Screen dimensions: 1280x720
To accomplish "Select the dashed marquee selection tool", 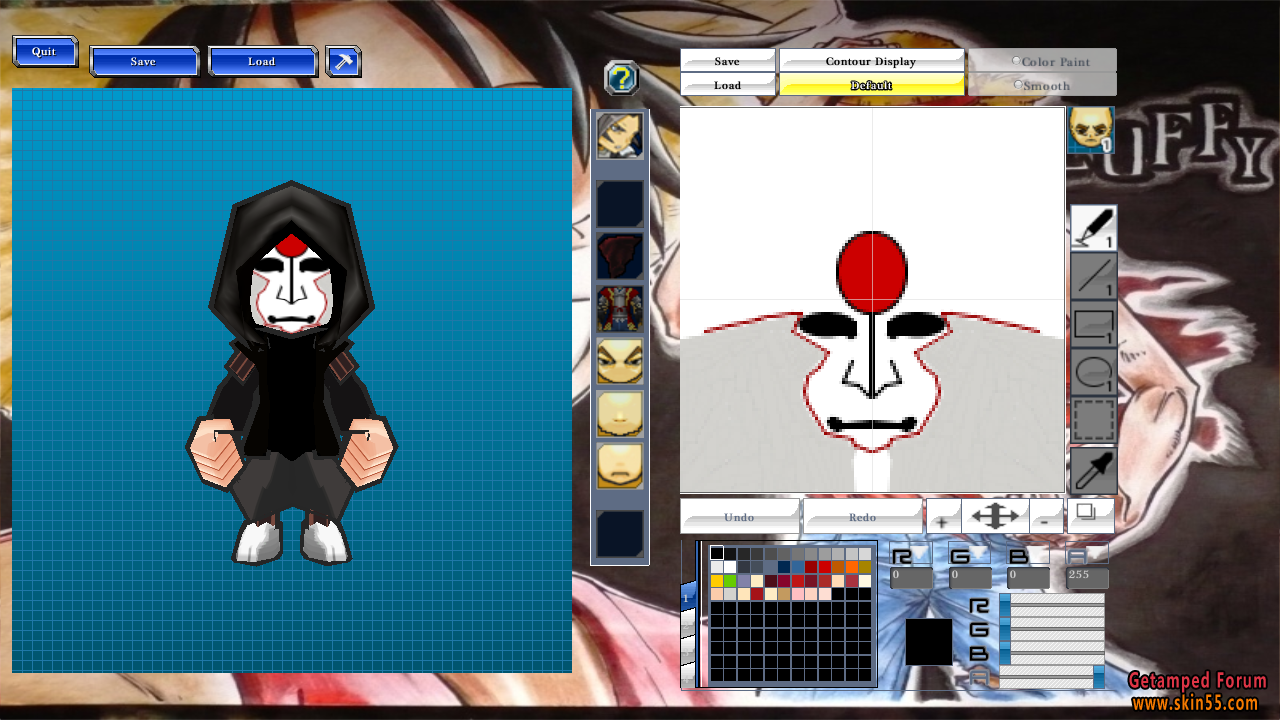I will pyautogui.click(x=1093, y=421).
